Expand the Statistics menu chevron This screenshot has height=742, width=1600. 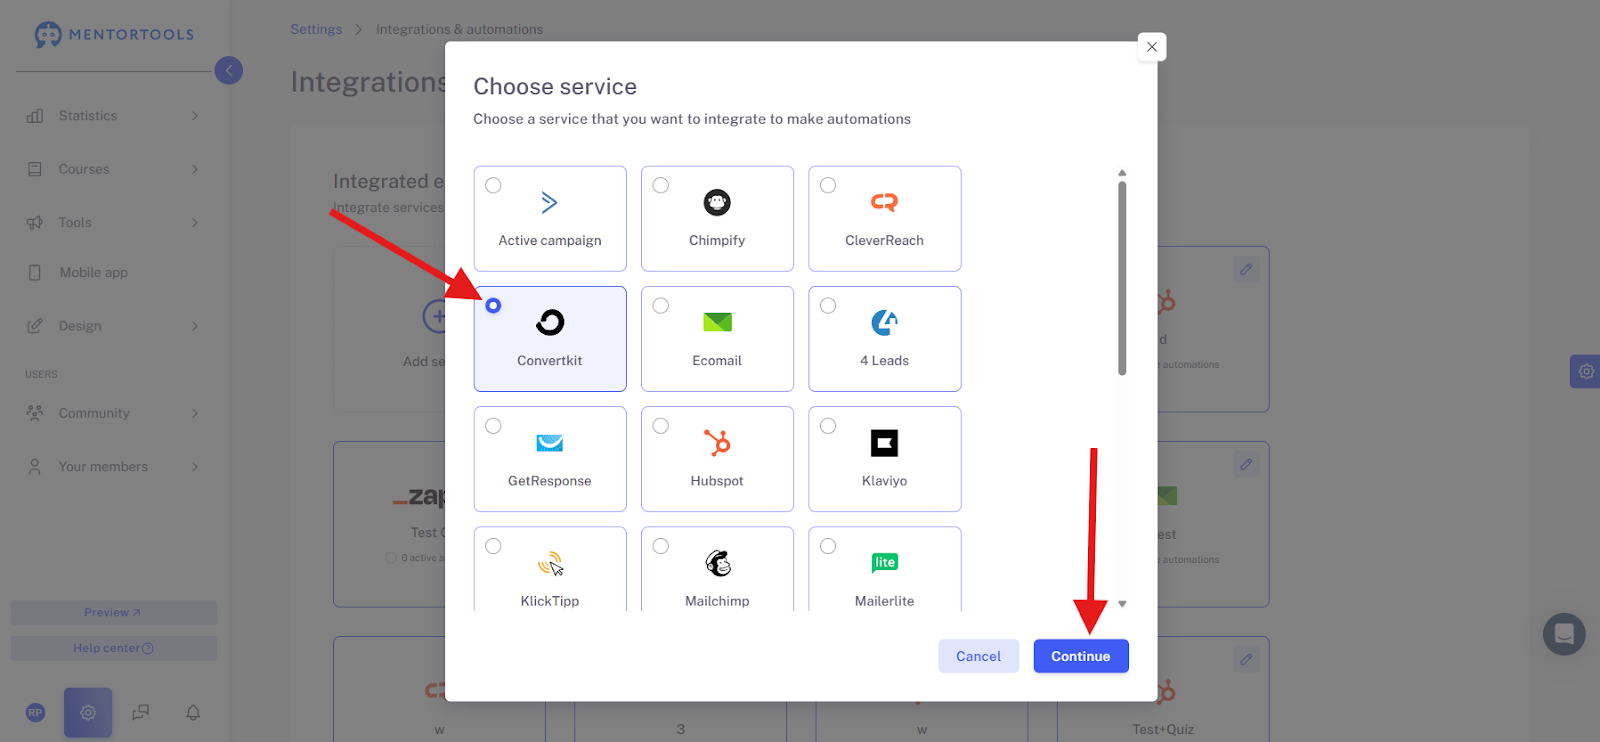coord(195,116)
